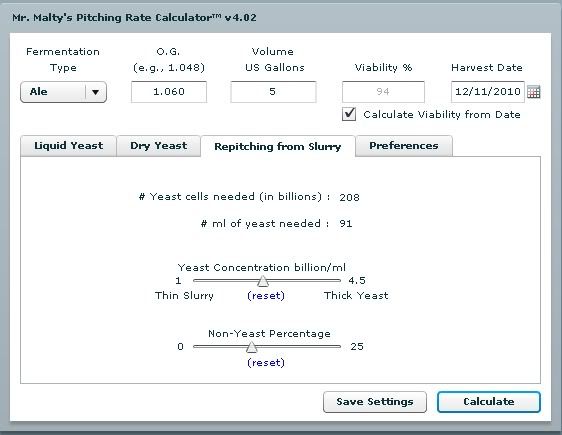This screenshot has width=562, height=435.
Task: Click the Thin Slurry label
Action: point(184,296)
